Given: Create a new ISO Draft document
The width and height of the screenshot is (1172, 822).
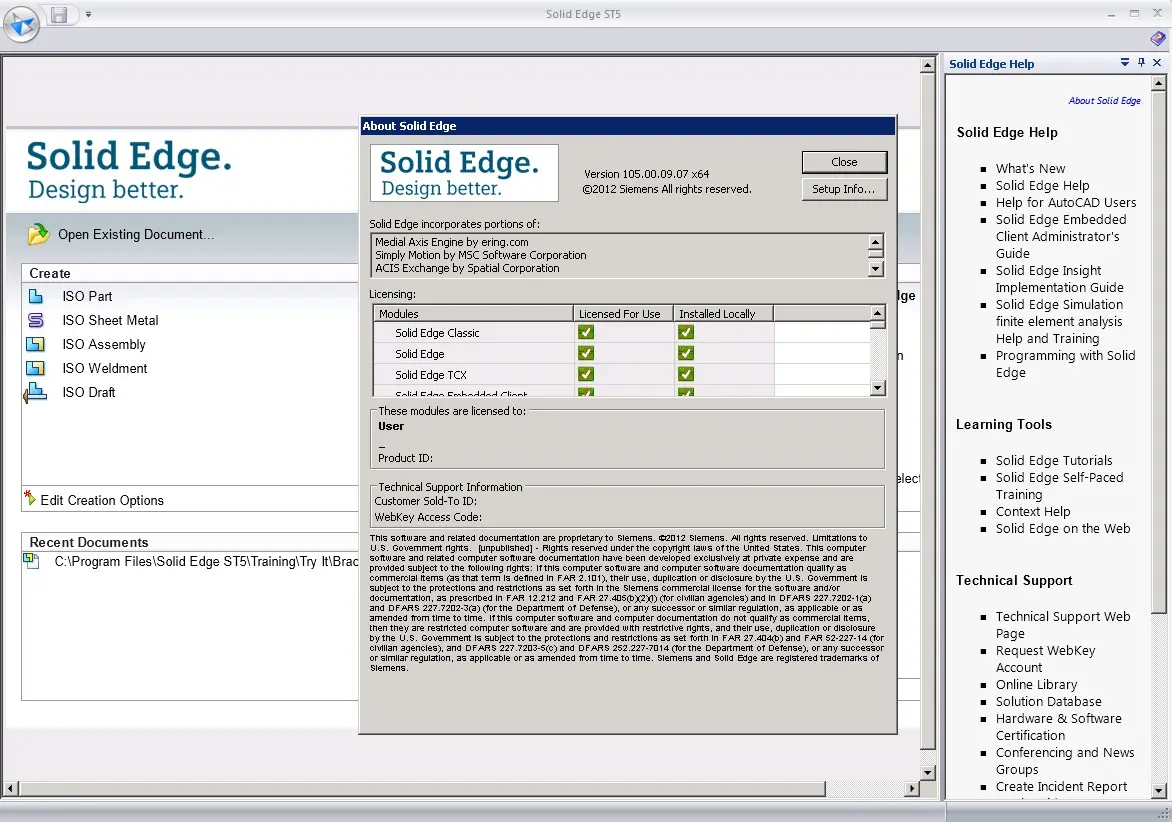Looking at the screenshot, I should tap(89, 392).
